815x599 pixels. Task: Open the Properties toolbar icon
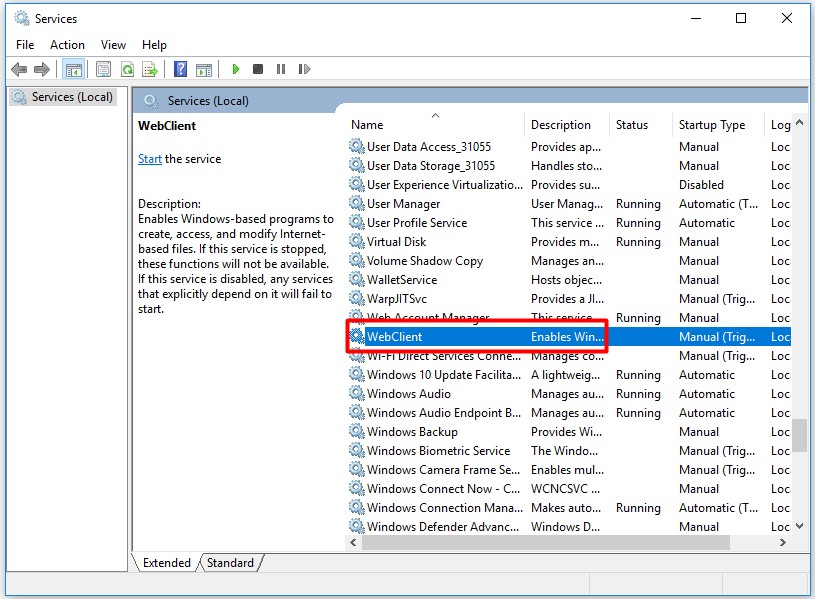(103, 69)
